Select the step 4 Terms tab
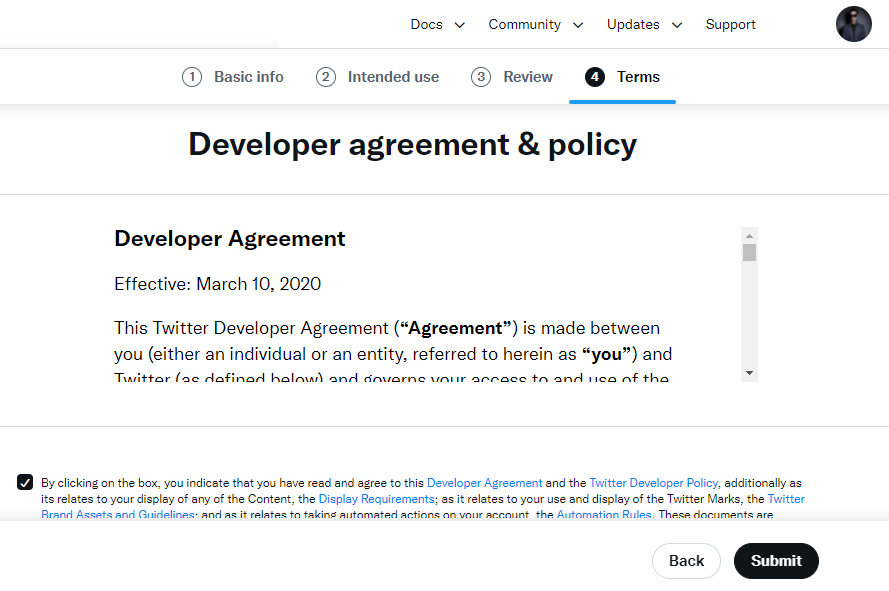This screenshot has width=889, height=591. pos(622,77)
